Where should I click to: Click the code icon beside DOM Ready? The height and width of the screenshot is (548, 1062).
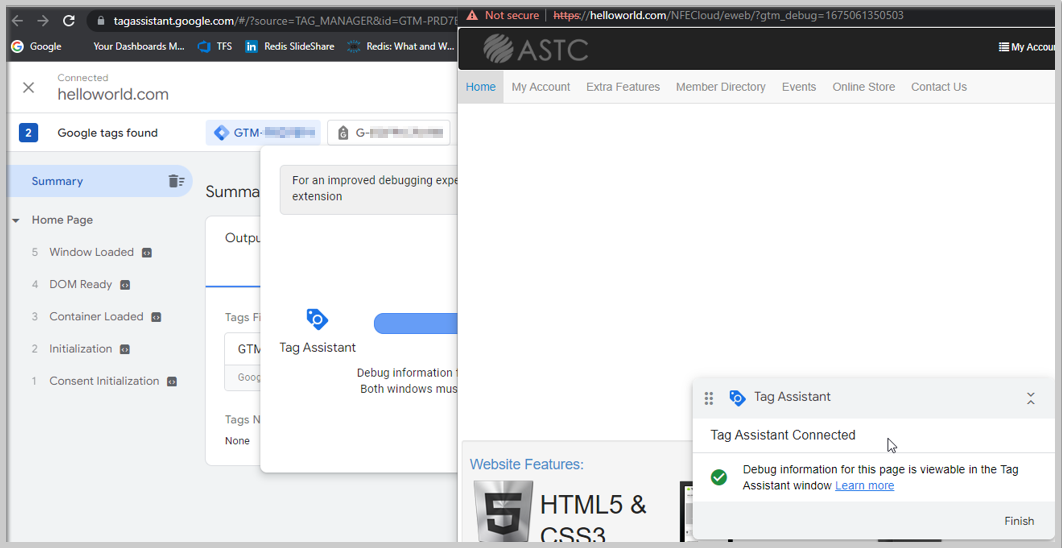(125, 285)
